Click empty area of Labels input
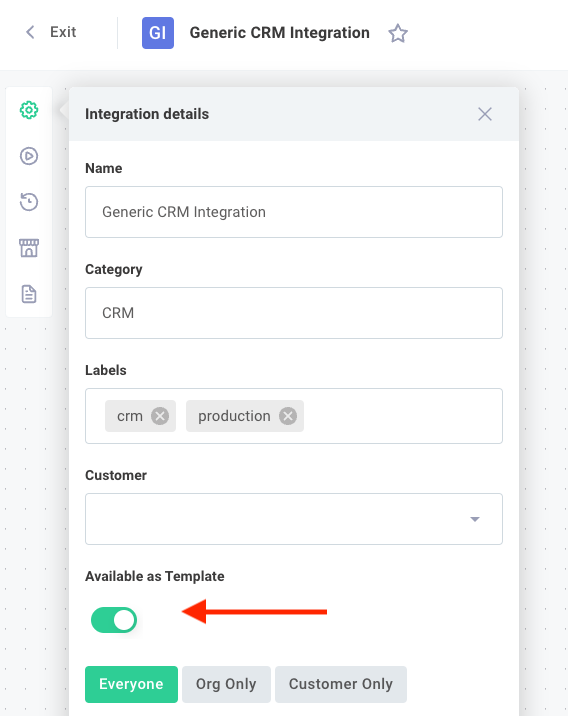The image size is (568, 716). (402, 416)
